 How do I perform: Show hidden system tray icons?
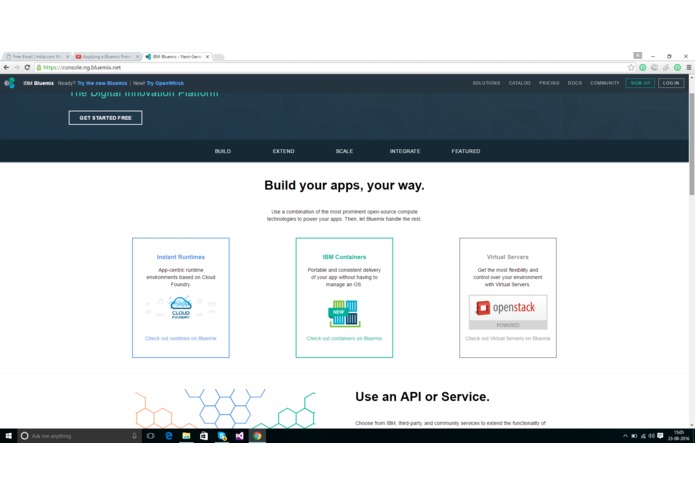[x=625, y=436]
